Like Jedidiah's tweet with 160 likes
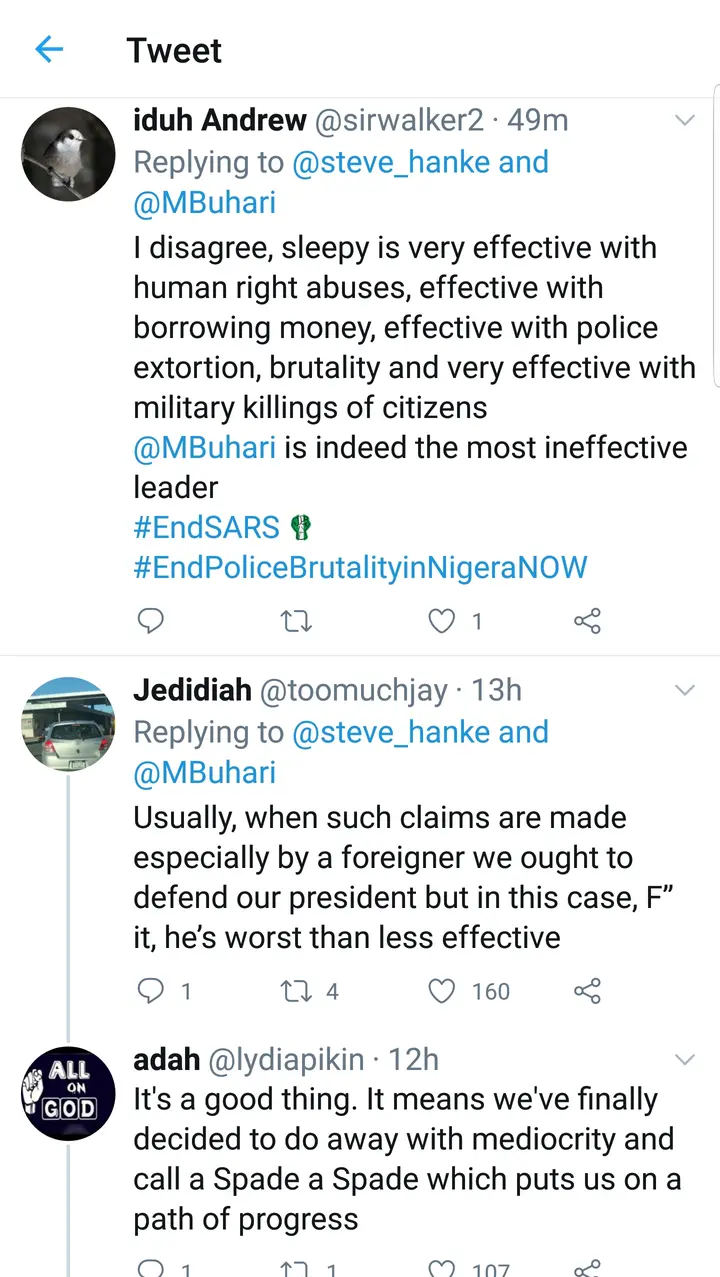This screenshot has height=1277, width=720. [441, 991]
